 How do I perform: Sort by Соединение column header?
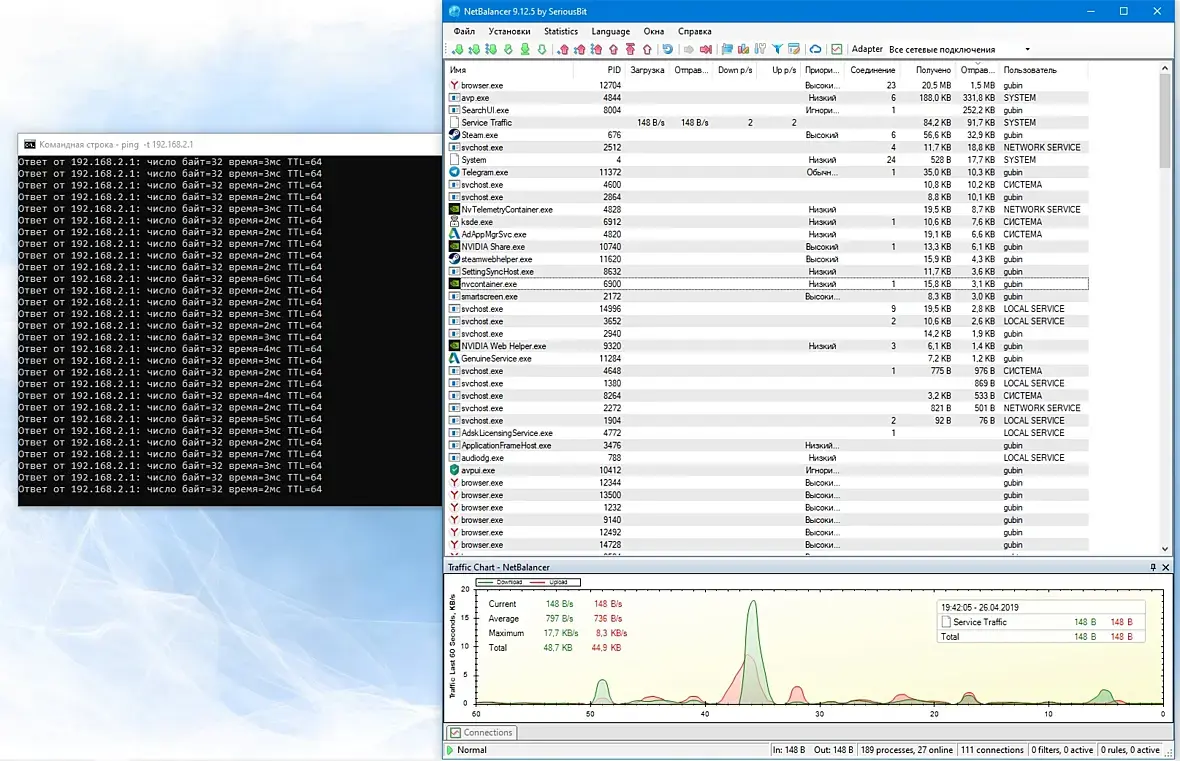[x=872, y=70]
